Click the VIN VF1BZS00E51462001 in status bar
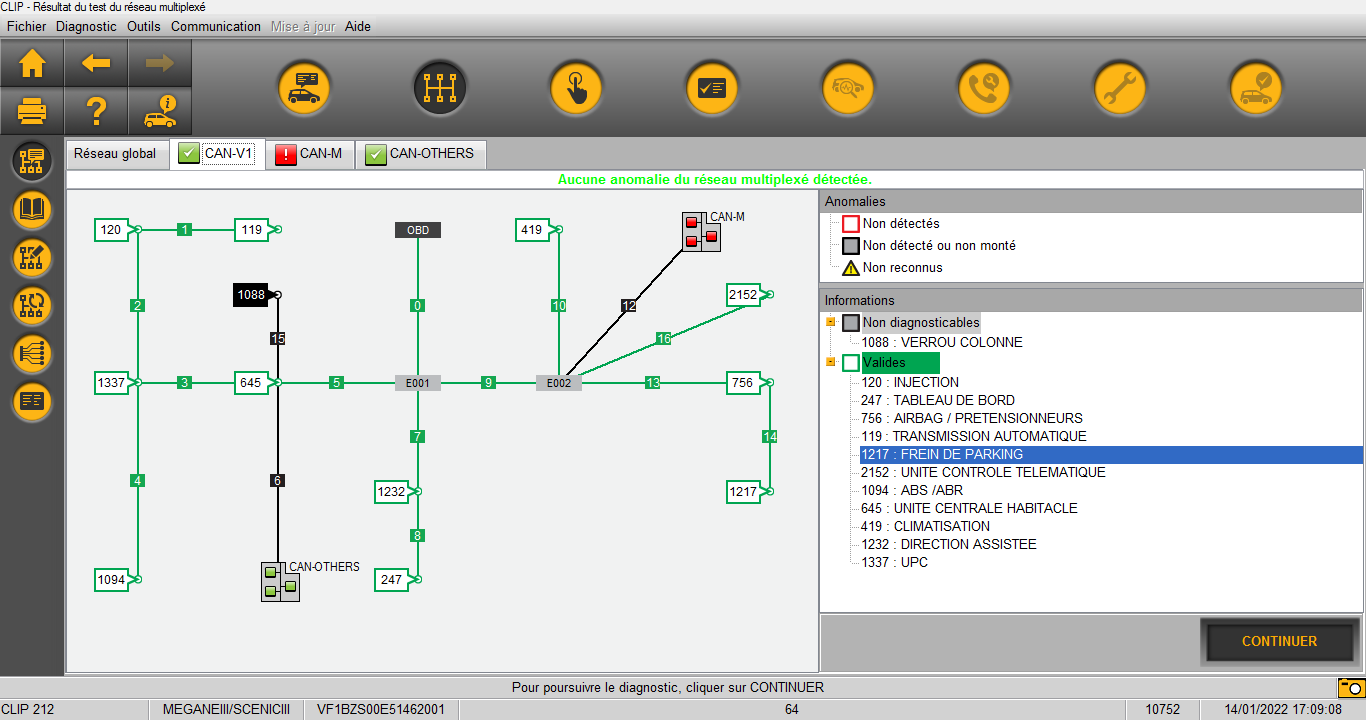This screenshot has height=720, width=1366. pyautogui.click(x=381, y=710)
